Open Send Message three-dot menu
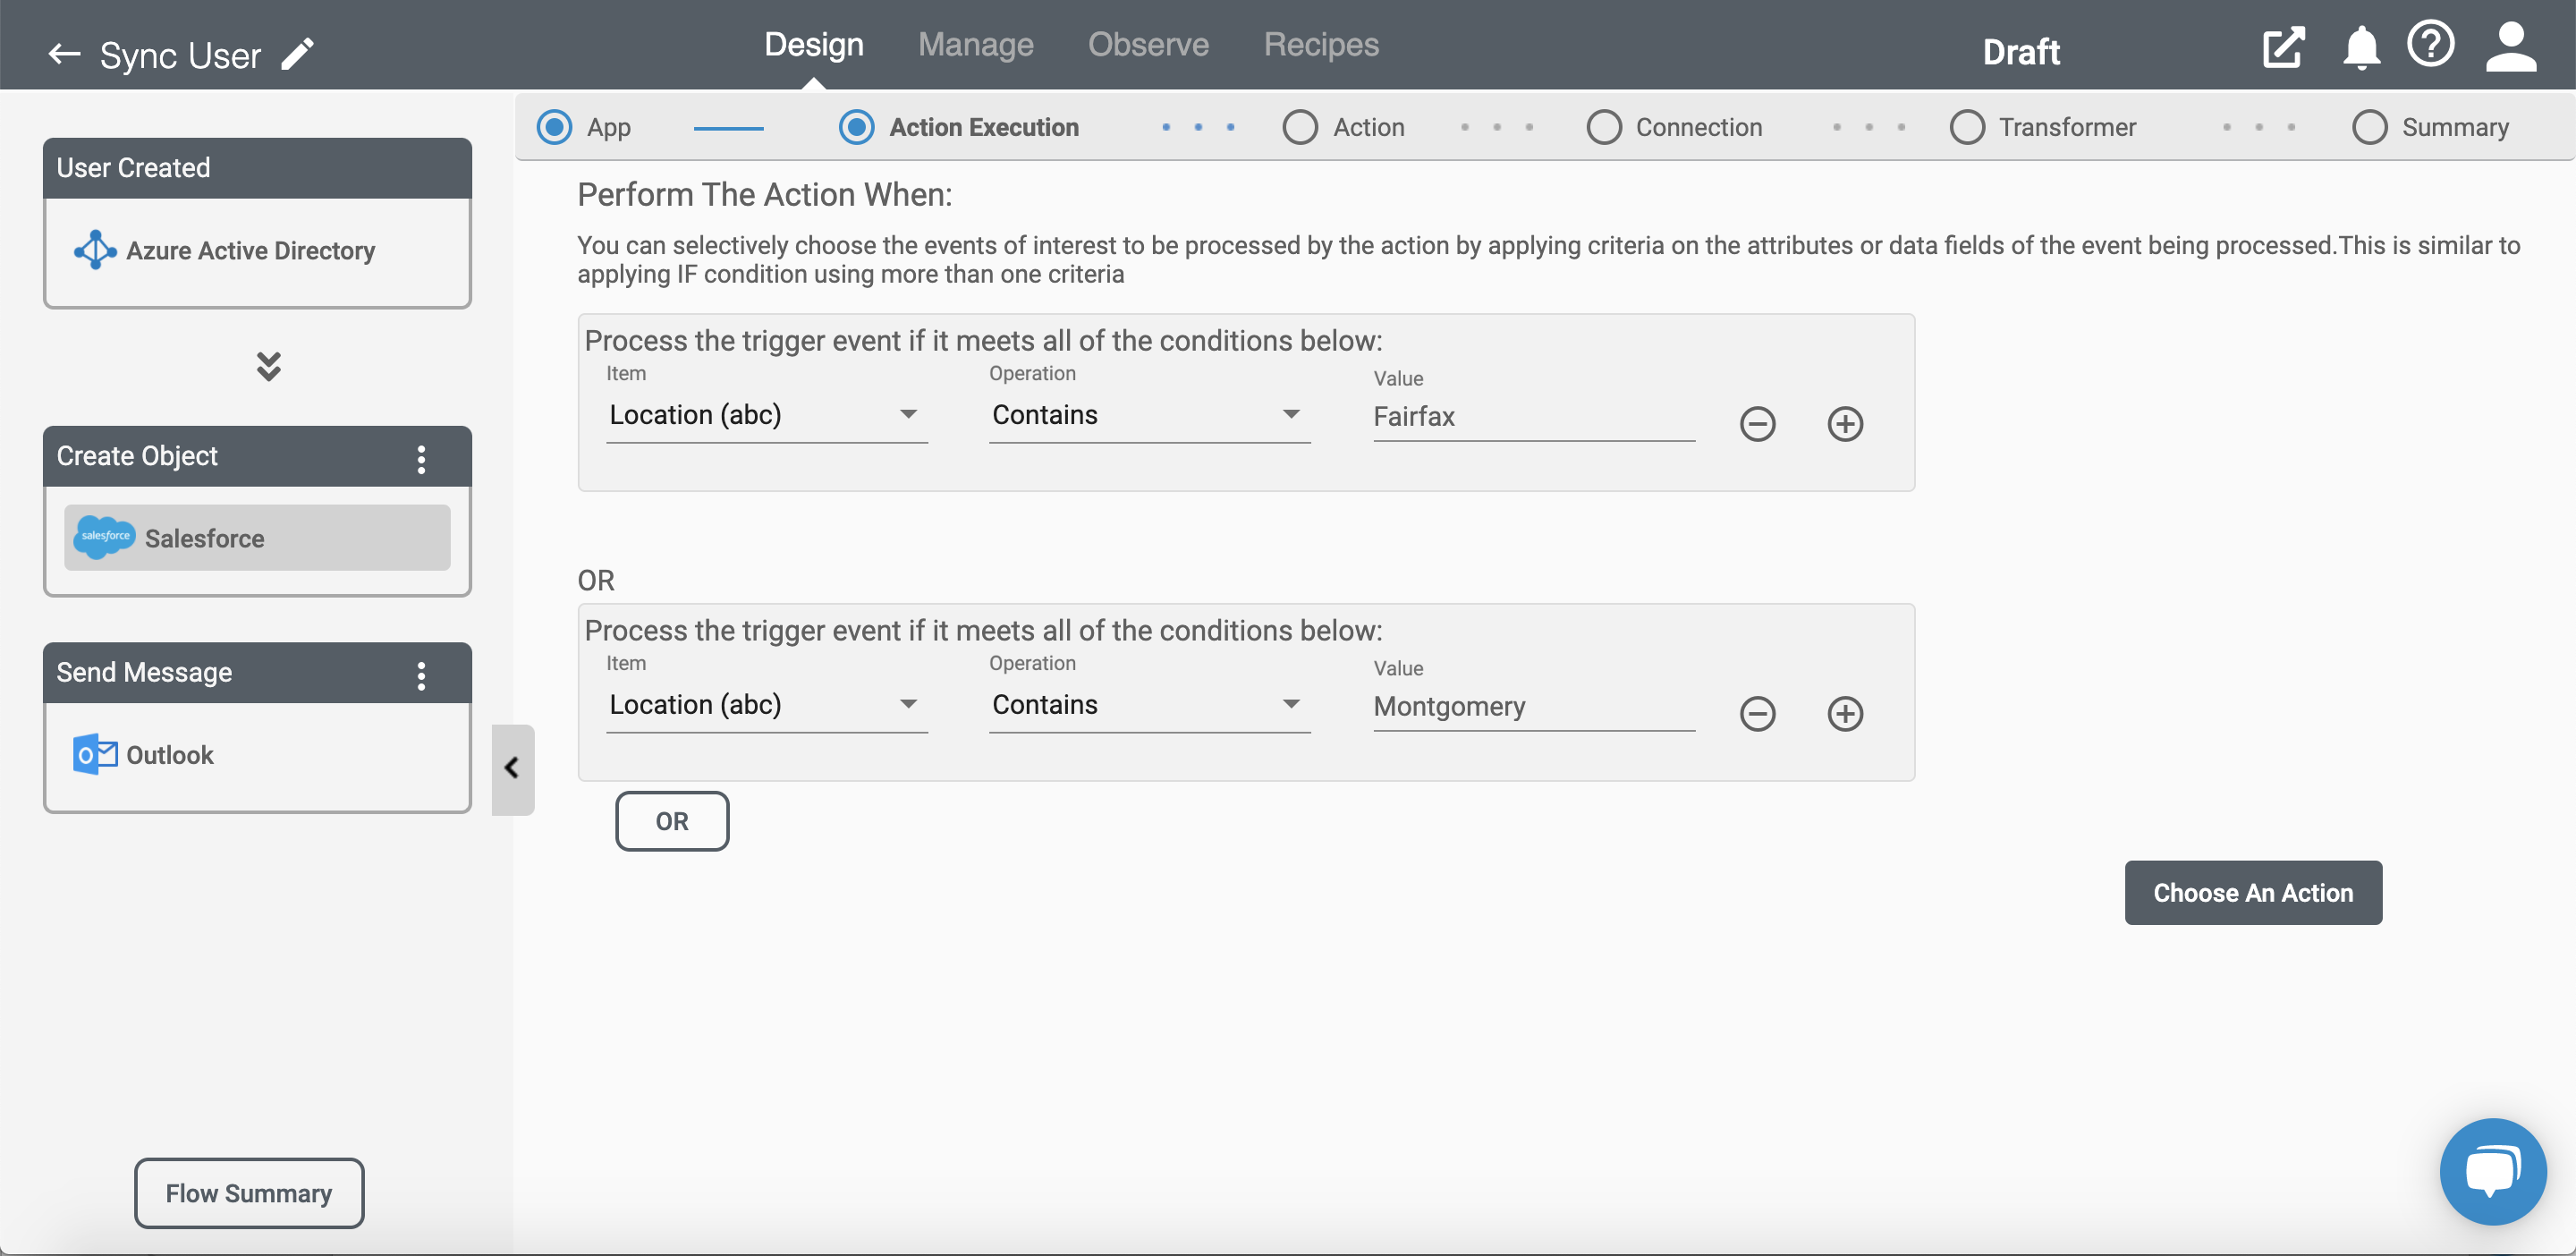The height and width of the screenshot is (1256, 2576). (421, 676)
